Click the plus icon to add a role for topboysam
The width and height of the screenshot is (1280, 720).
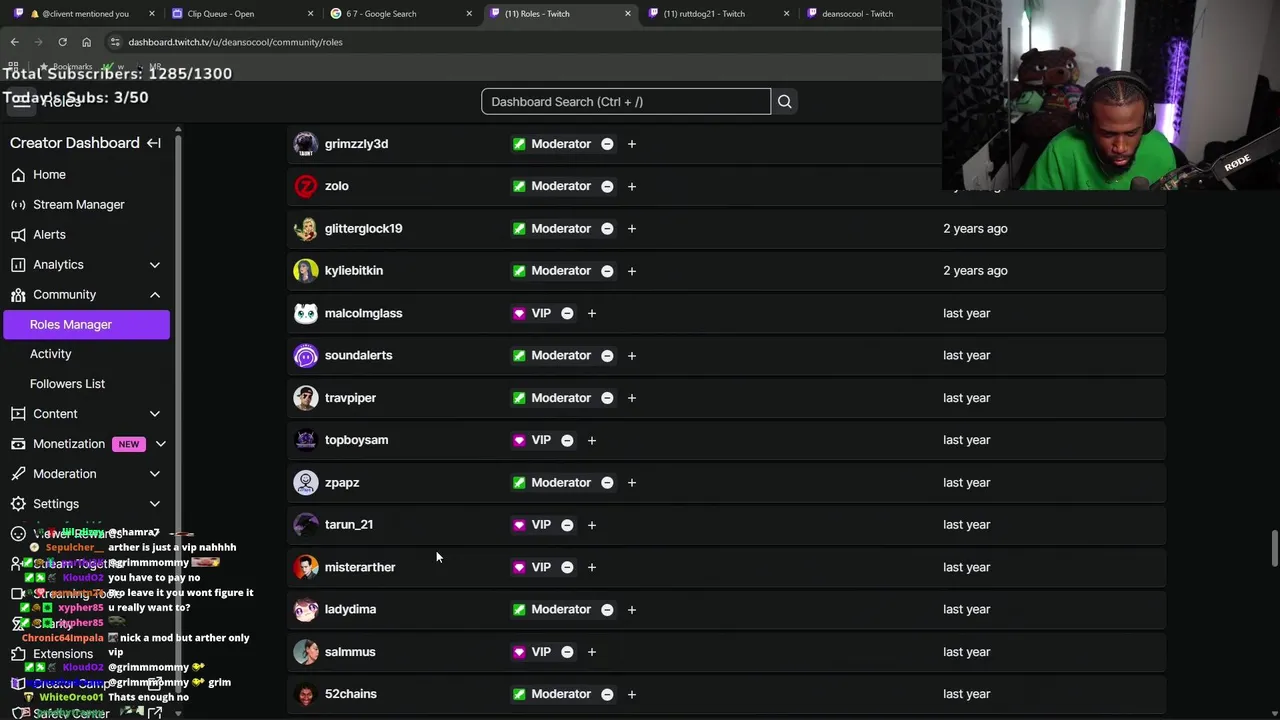(592, 440)
